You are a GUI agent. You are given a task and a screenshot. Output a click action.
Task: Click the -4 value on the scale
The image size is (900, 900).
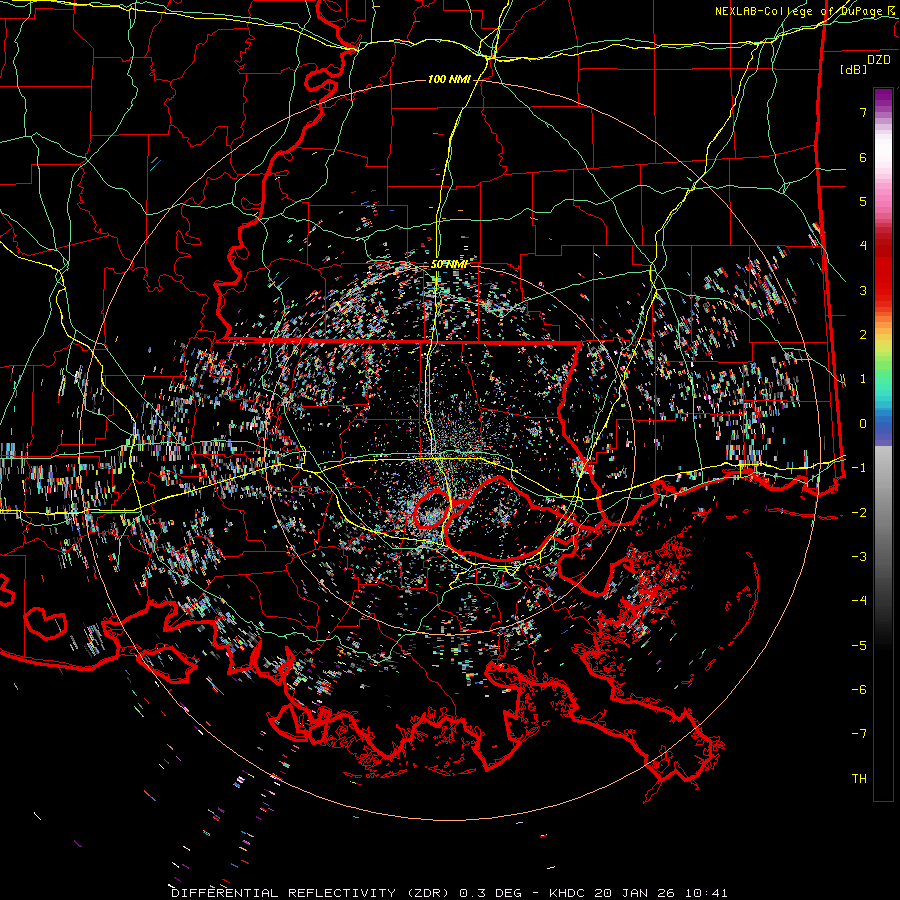tap(859, 601)
